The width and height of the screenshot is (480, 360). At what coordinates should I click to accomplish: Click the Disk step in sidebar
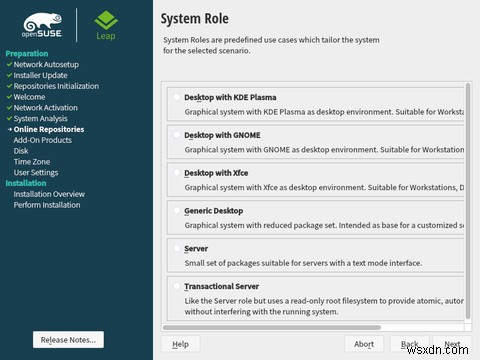pyautogui.click(x=21, y=151)
